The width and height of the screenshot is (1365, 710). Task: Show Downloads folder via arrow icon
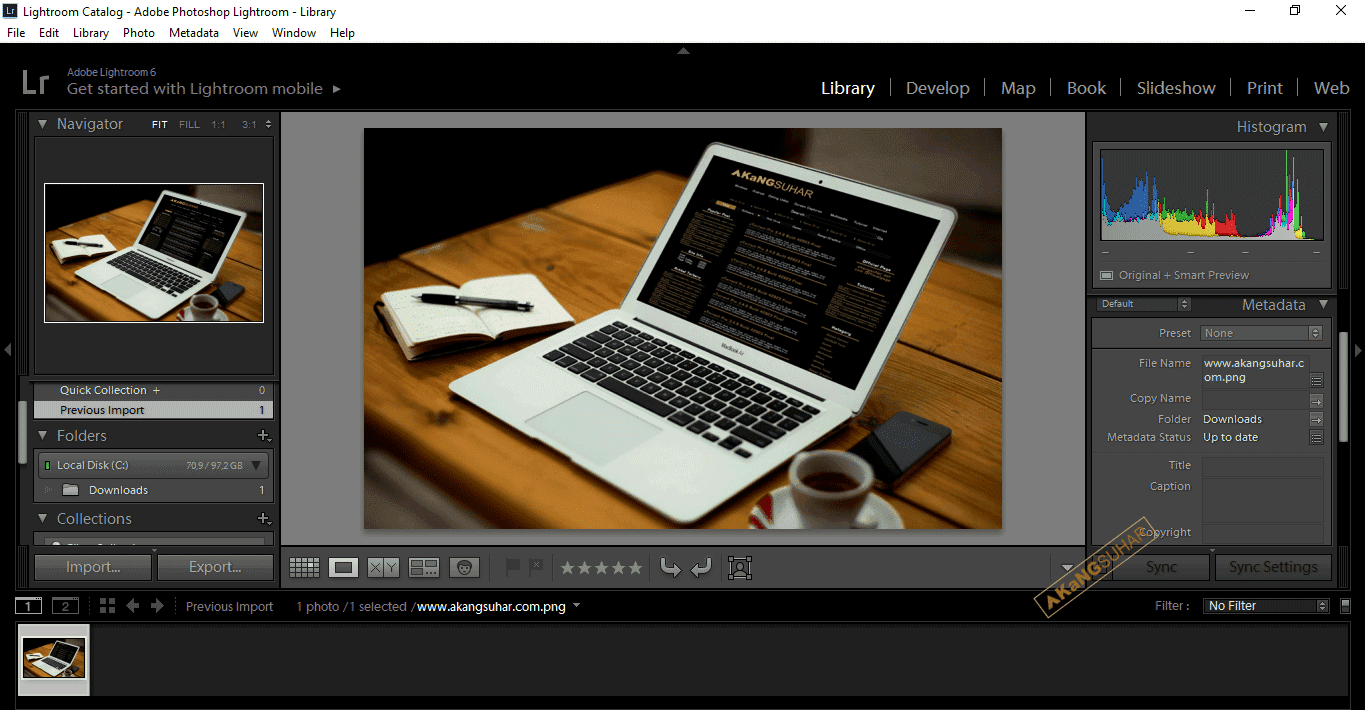coord(1317,419)
